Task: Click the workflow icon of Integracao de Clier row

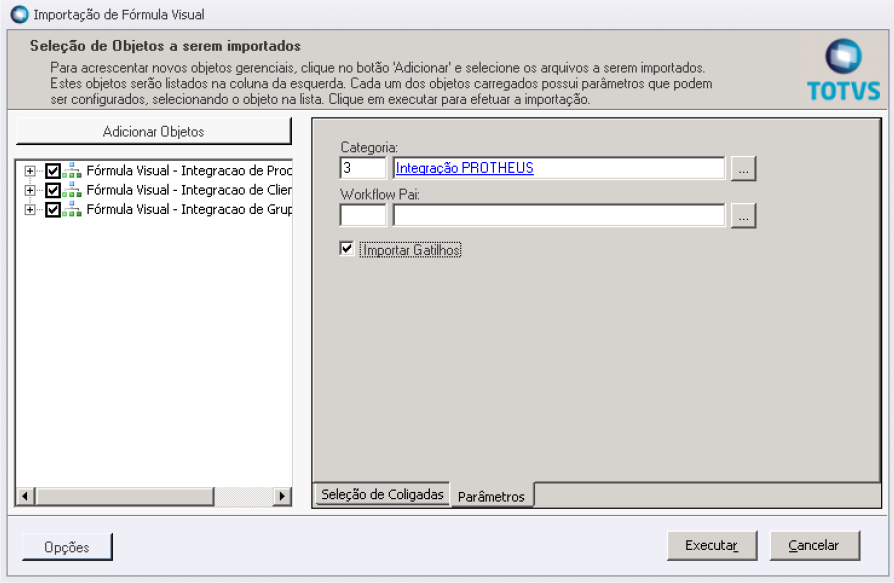Action: pyautogui.click(x=72, y=190)
